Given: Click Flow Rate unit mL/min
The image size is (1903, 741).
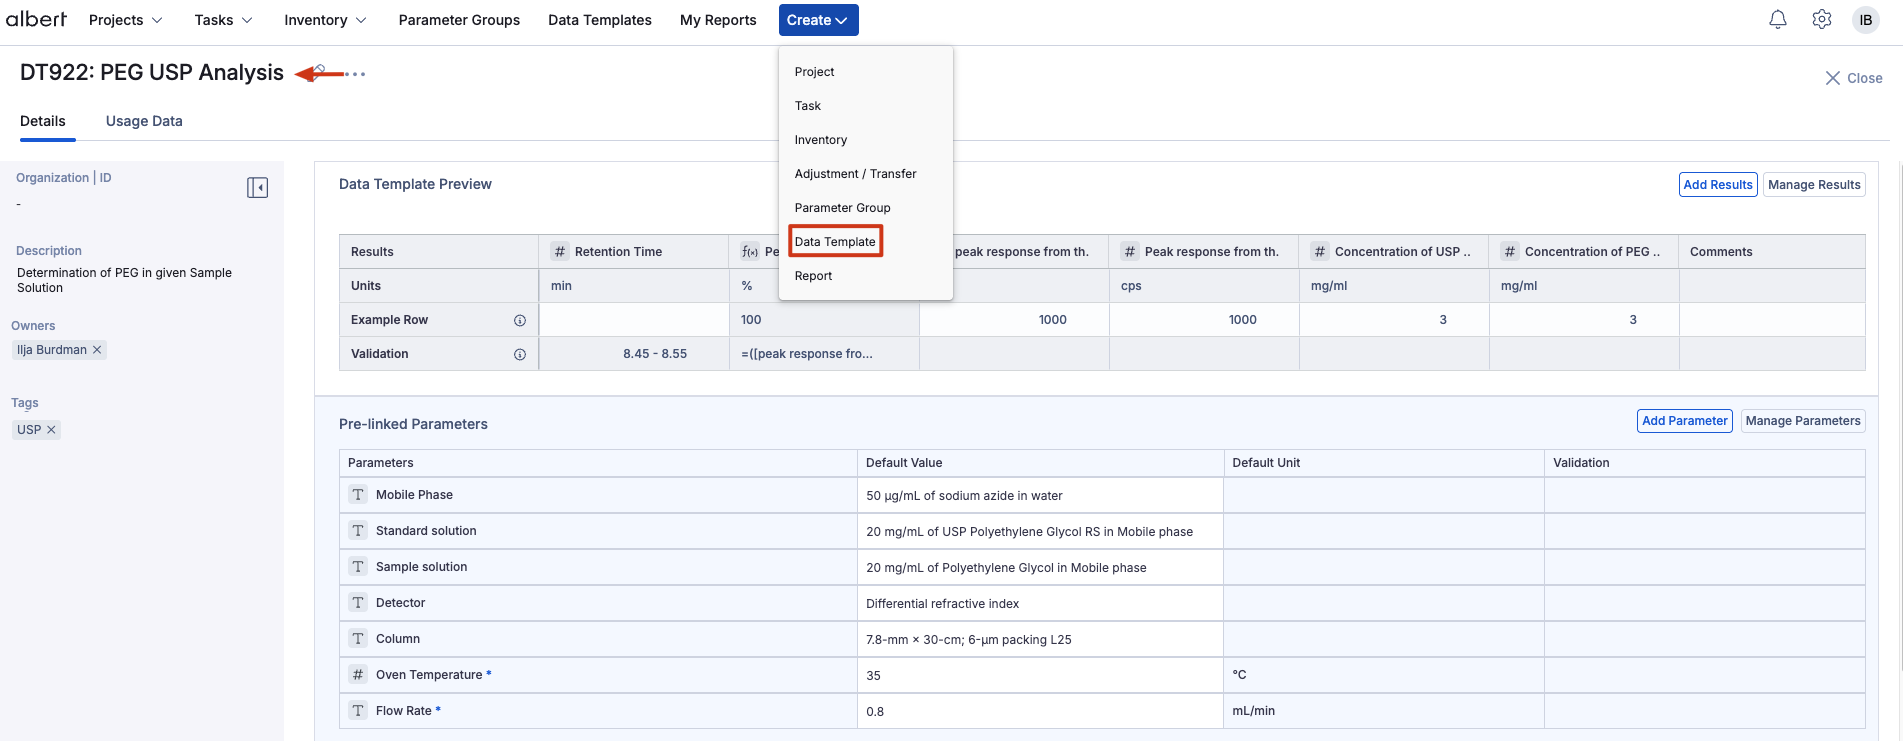Looking at the screenshot, I should point(1384,711).
